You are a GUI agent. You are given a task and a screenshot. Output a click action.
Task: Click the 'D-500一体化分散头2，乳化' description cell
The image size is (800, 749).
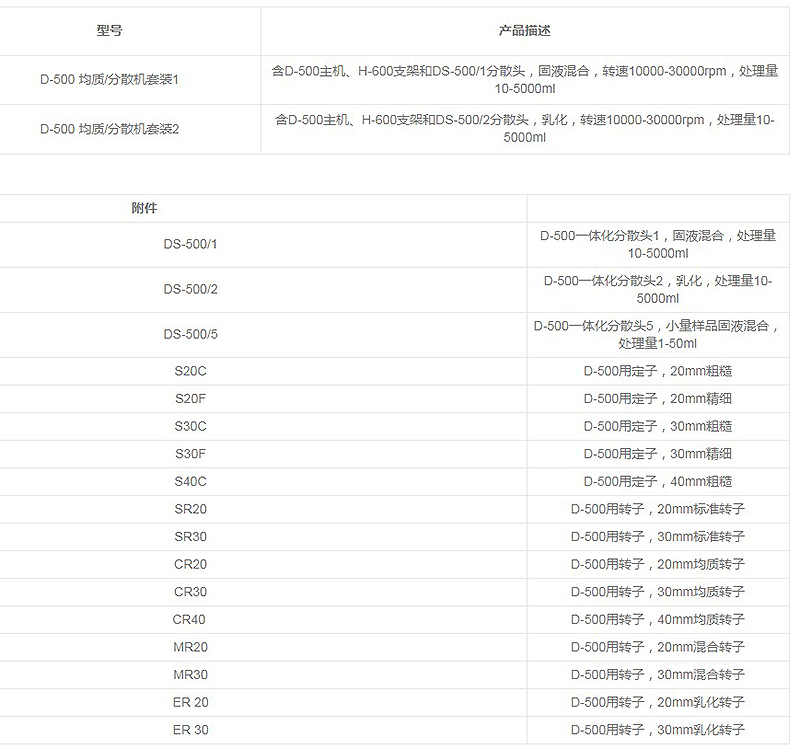pos(658,289)
